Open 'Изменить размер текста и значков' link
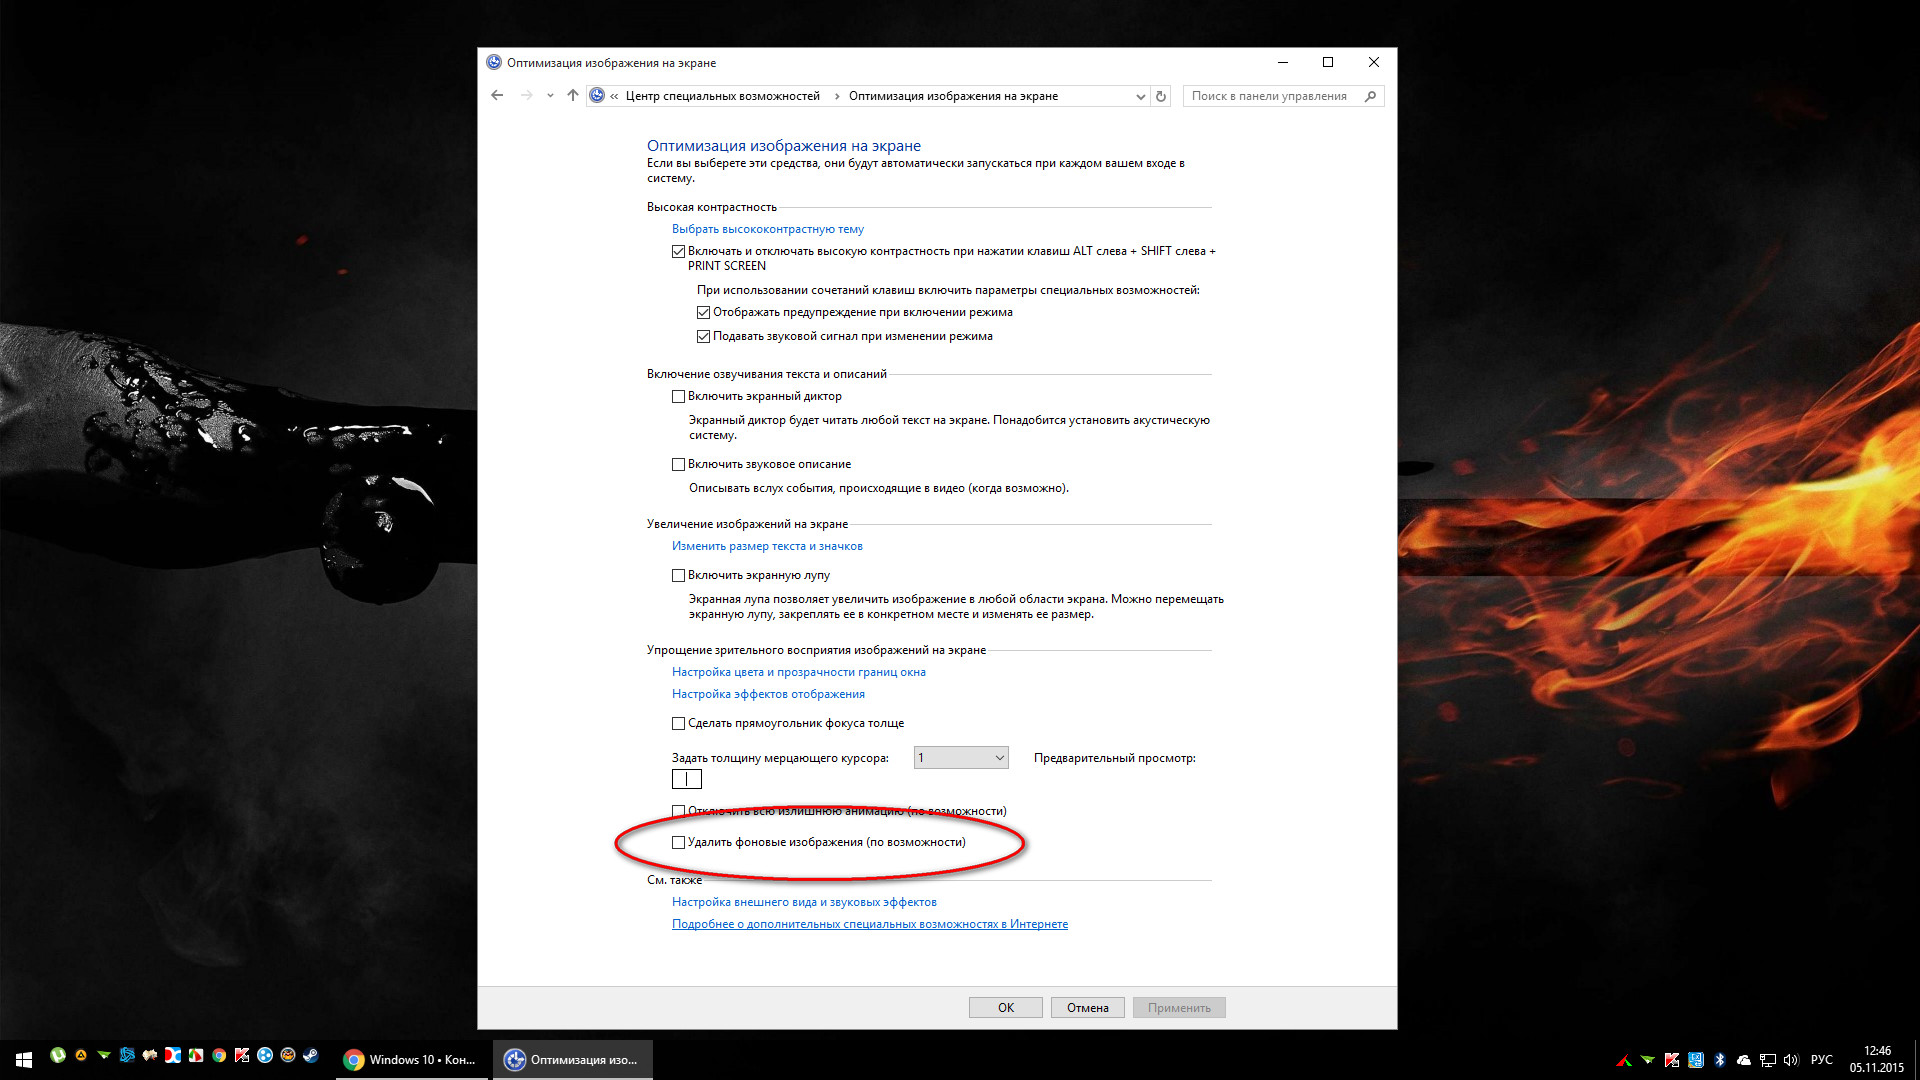The width and height of the screenshot is (1920, 1080). click(x=767, y=547)
